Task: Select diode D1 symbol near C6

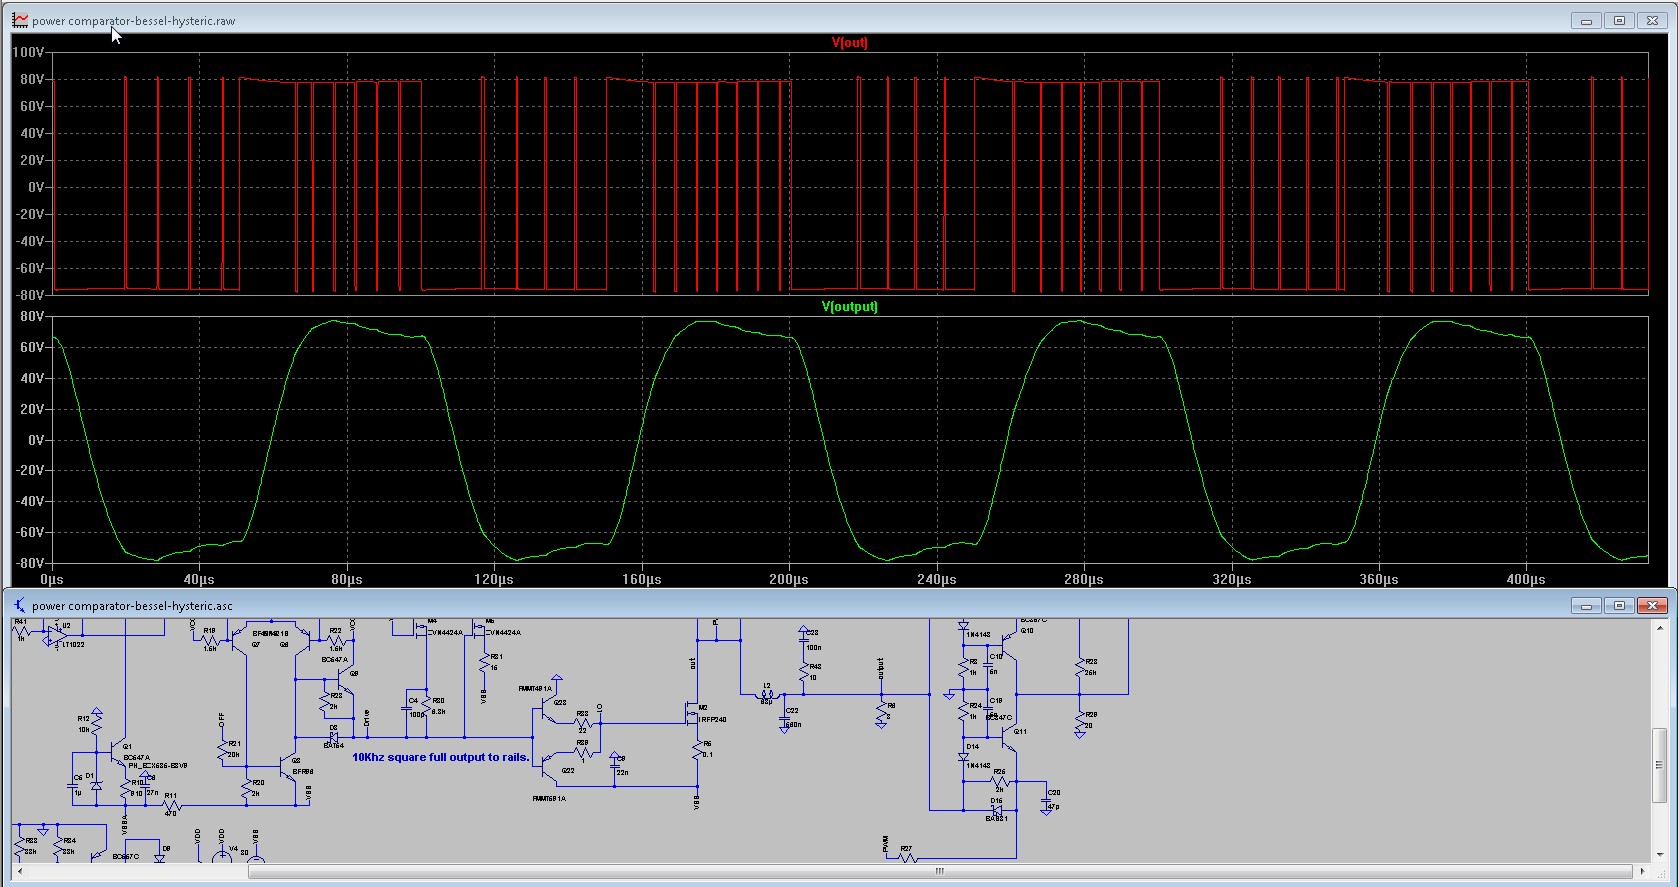Action: point(97,786)
